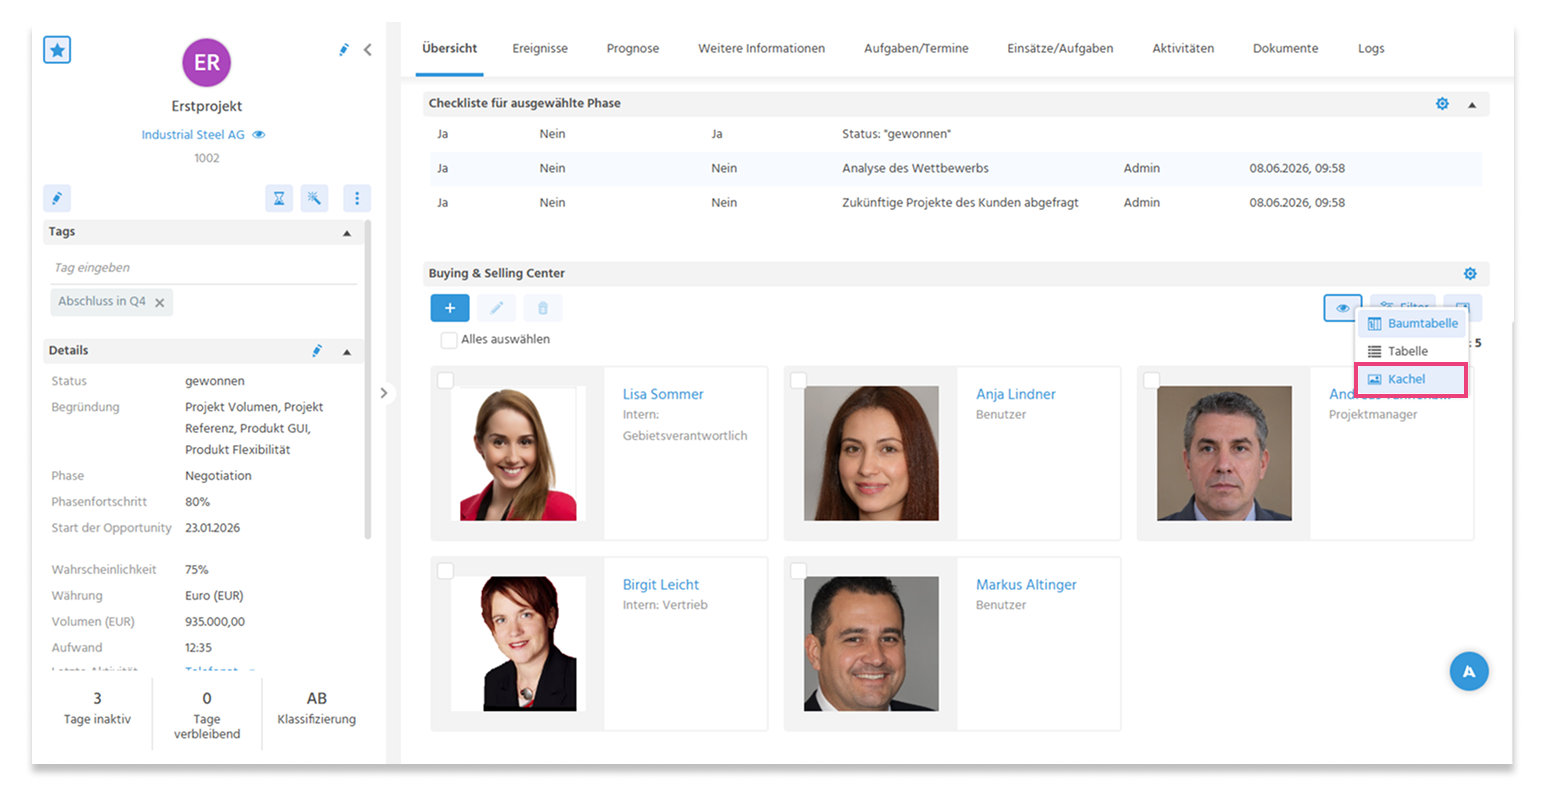Check the 'Alles auswählen' checkbox
Image resolution: width=1546 pixels, height=786 pixels.
[449, 340]
